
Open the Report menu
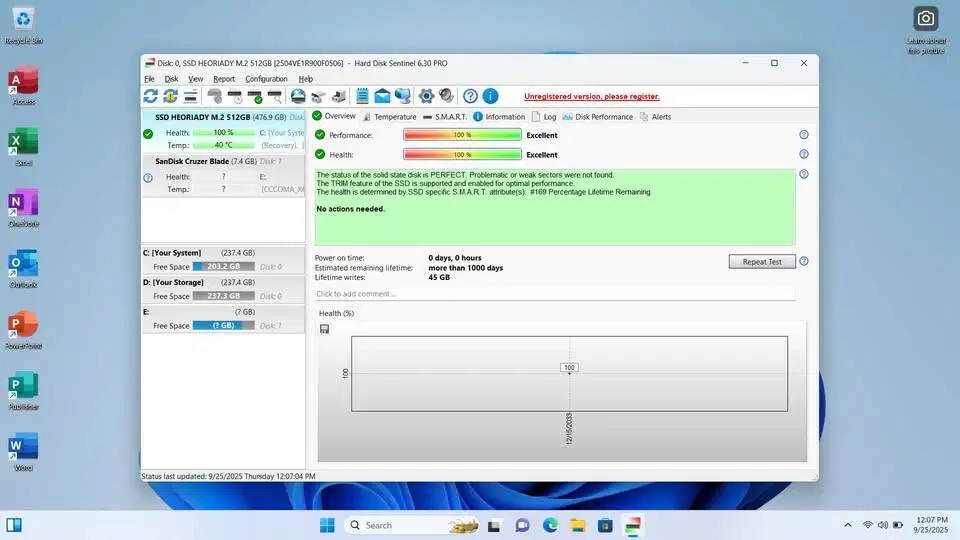click(x=224, y=79)
